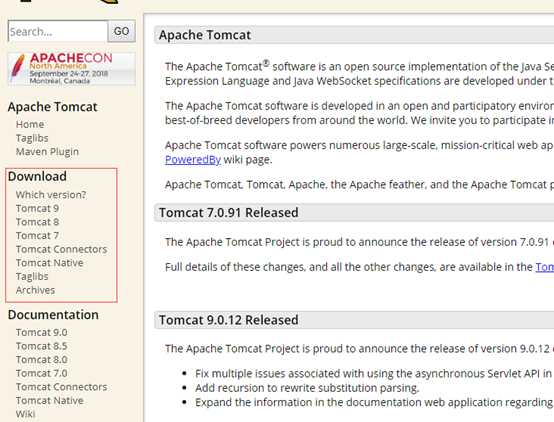This screenshot has height=422, width=554.
Task: Click the Search input field
Action: (x=58, y=31)
